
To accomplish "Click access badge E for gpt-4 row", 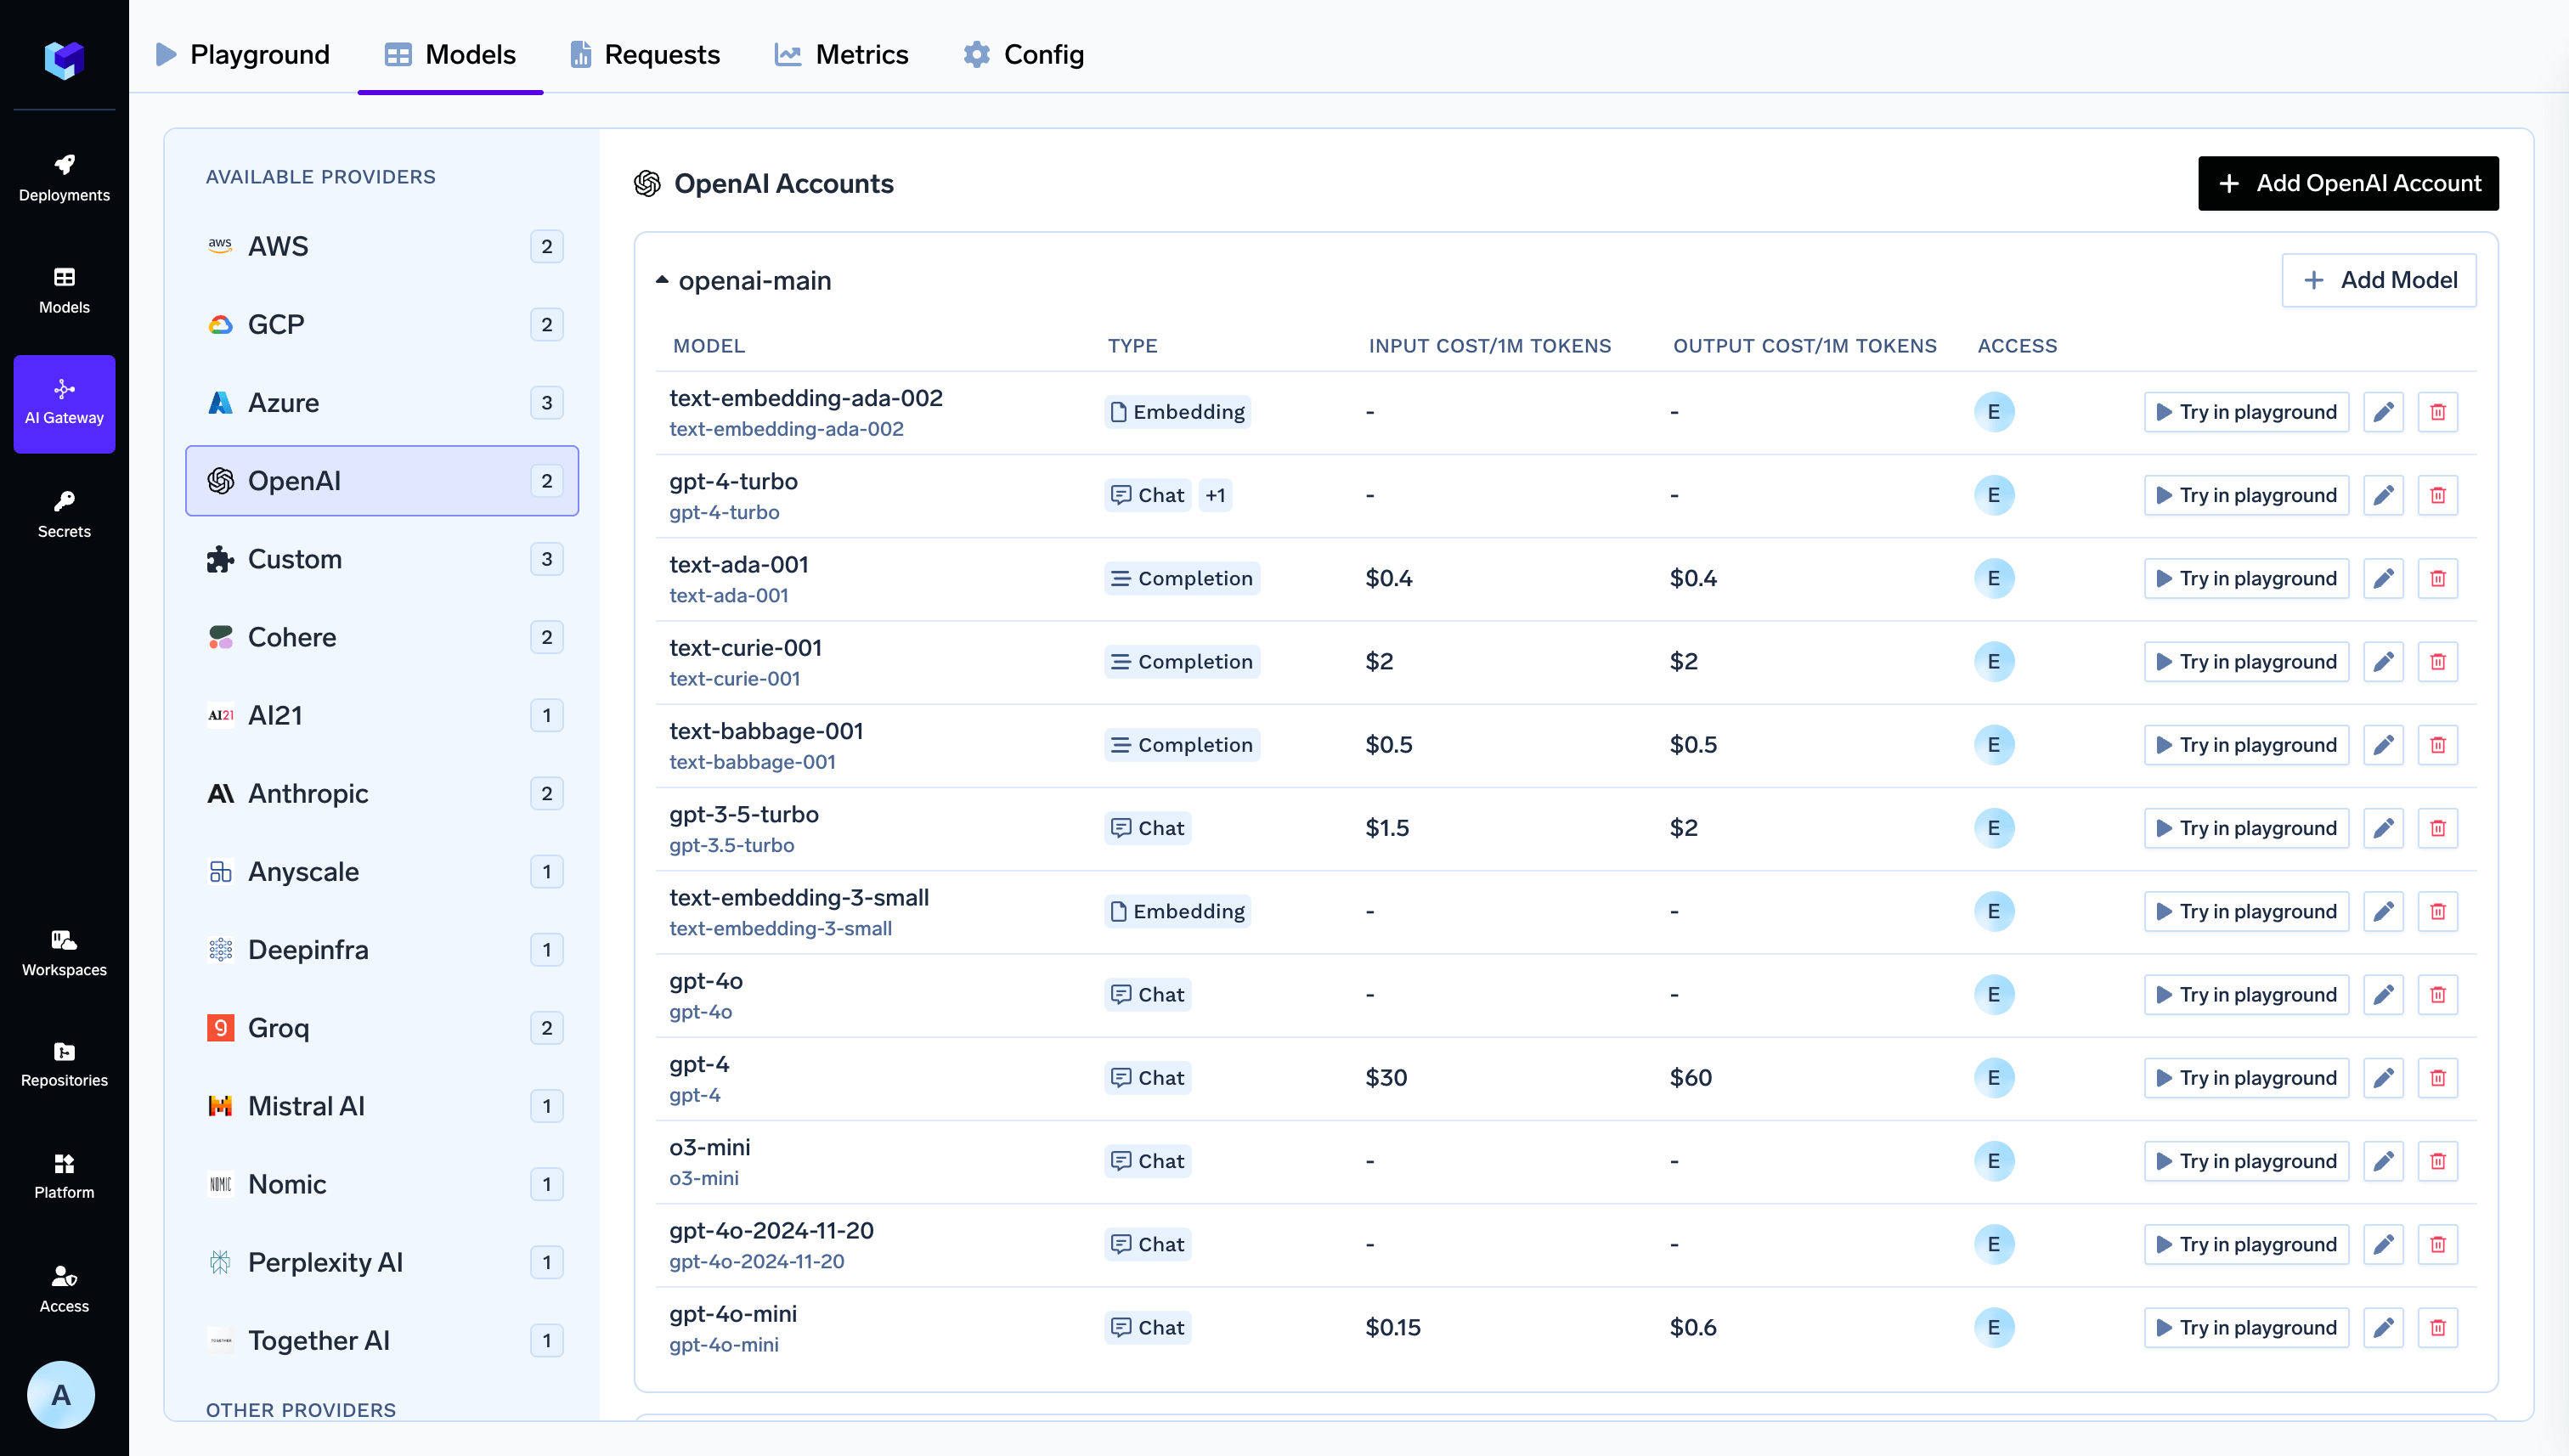I will (1994, 1078).
